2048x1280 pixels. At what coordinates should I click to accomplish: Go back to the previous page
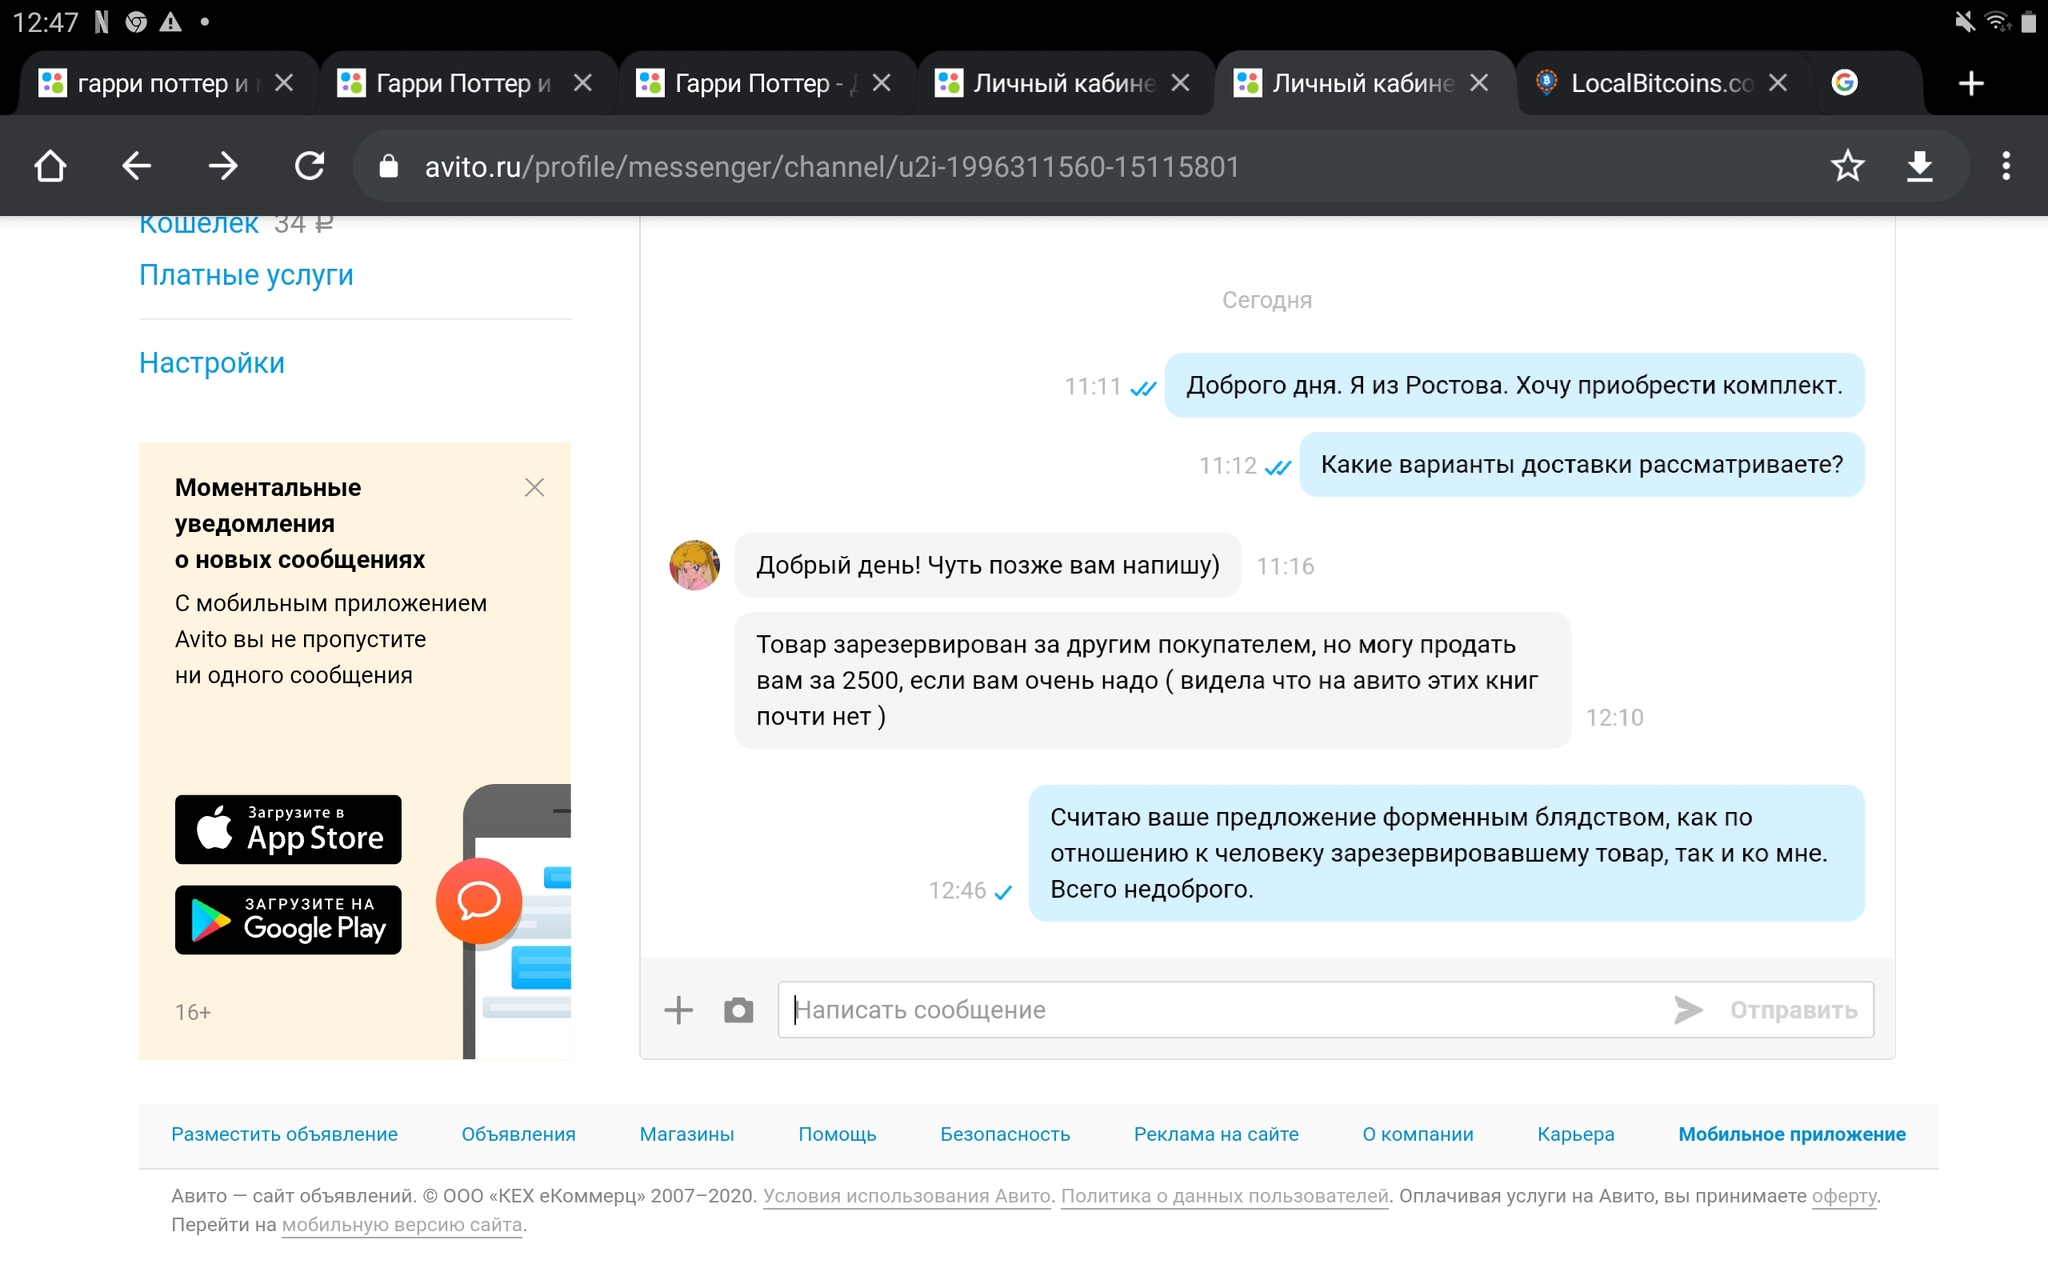click(x=136, y=166)
